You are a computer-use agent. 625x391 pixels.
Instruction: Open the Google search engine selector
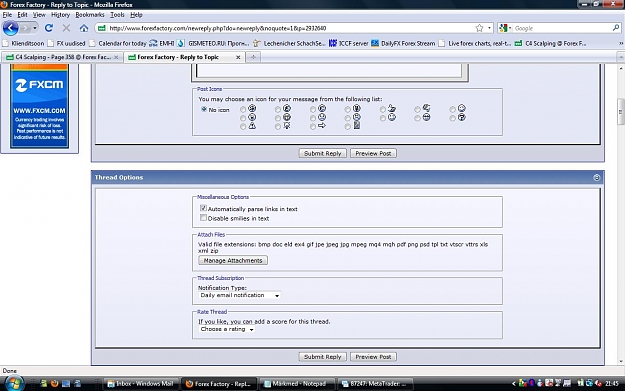click(x=505, y=28)
